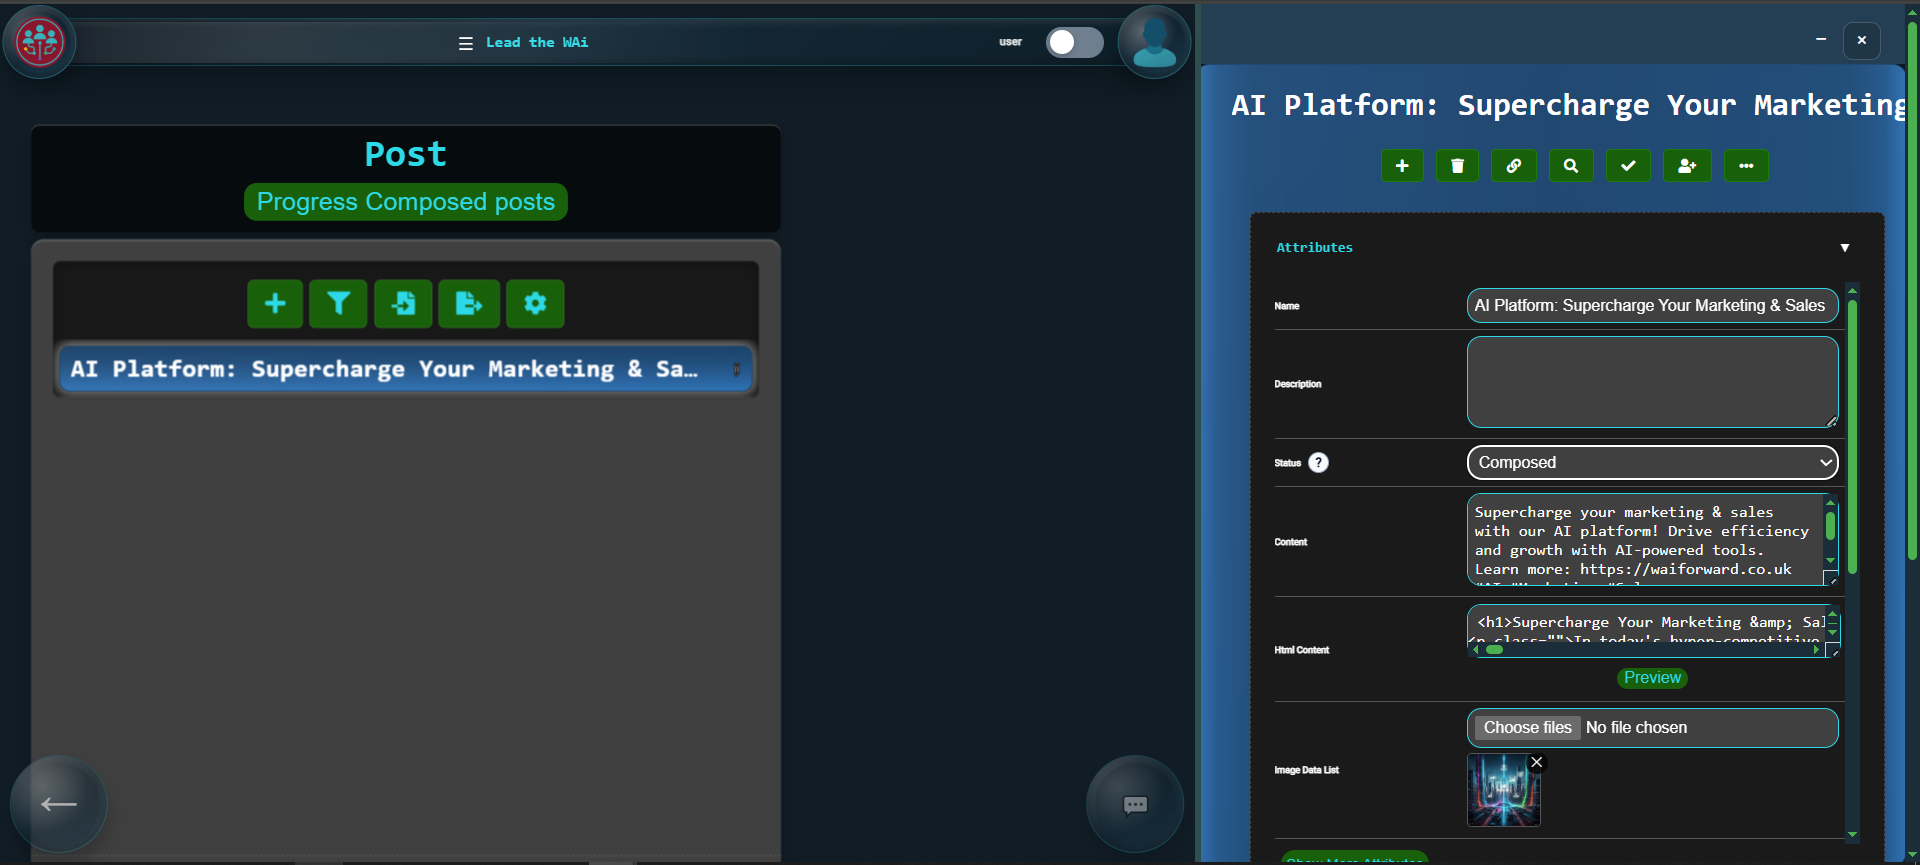This screenshot has height=865, width=1920.
Task: Click the Choose files button
Action: [x=1527, y=728]
